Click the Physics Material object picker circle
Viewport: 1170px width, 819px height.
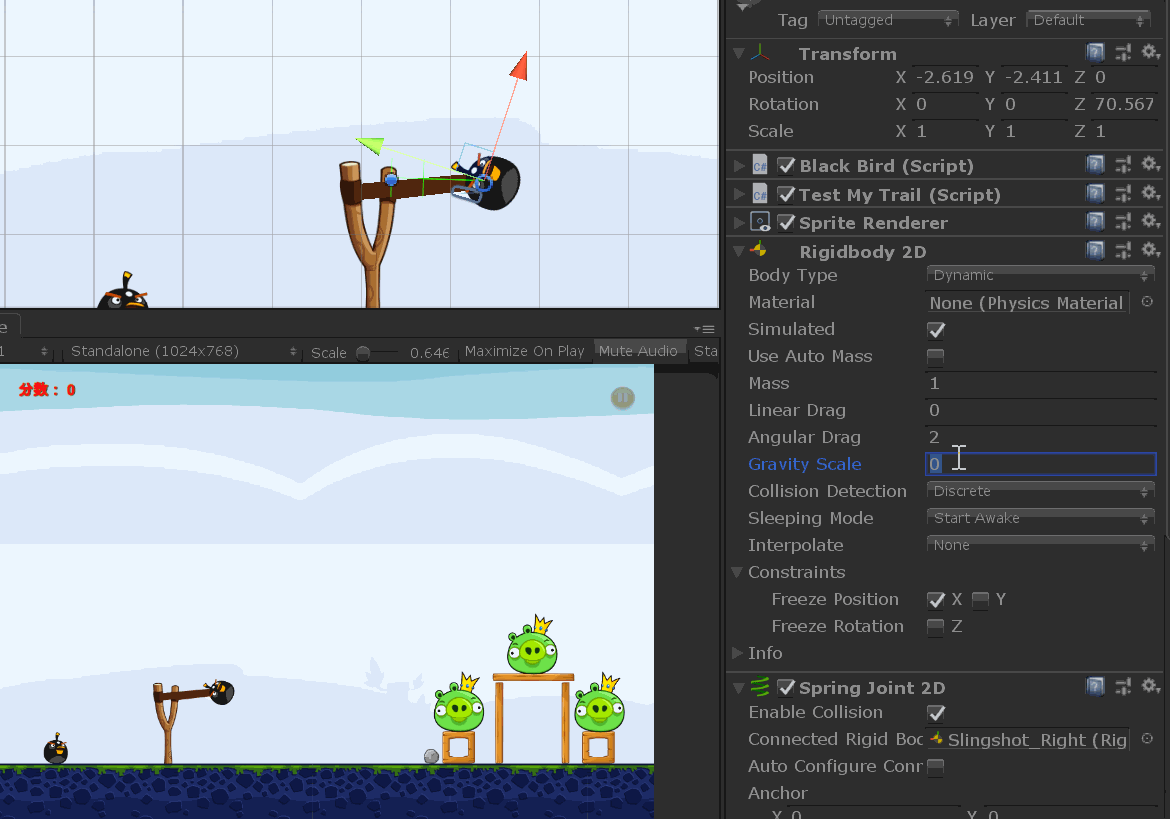point(1148,301)
